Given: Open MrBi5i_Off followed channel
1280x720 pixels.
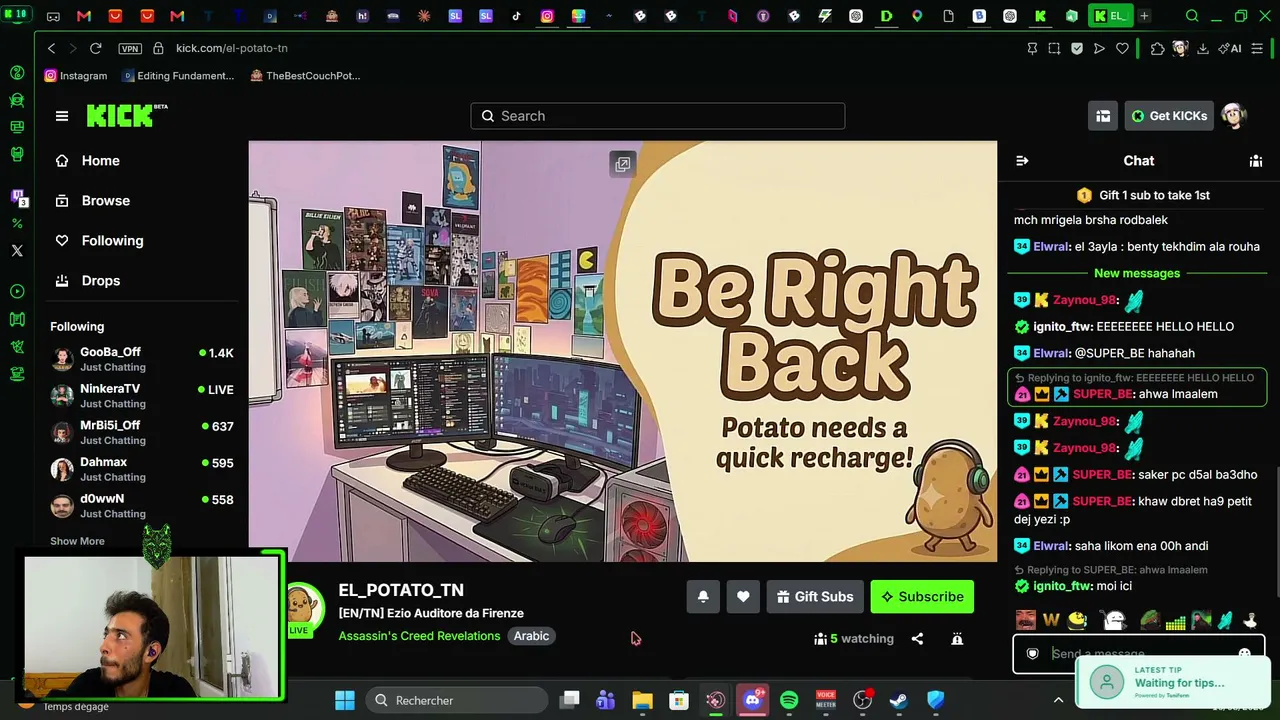Looking at the screenshot, I should click(x=142, y=432).
